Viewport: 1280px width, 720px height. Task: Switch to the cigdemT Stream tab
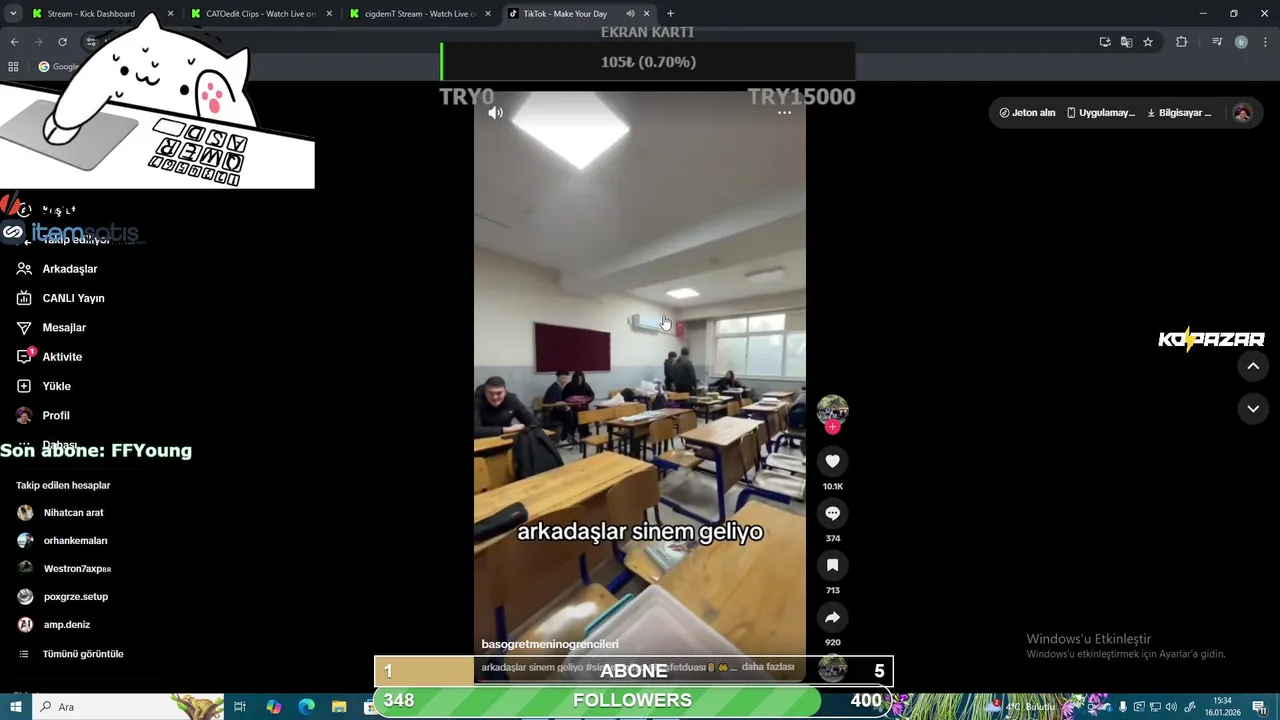419,14
